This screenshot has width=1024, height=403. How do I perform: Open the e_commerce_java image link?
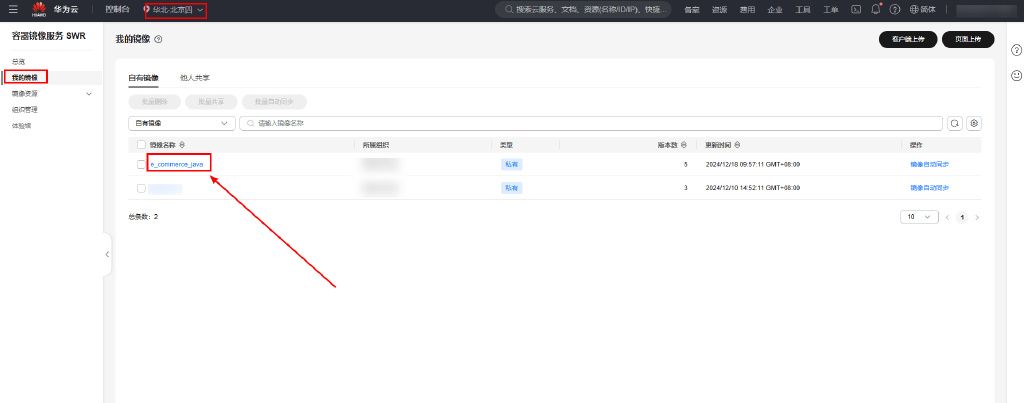[178, 165]
